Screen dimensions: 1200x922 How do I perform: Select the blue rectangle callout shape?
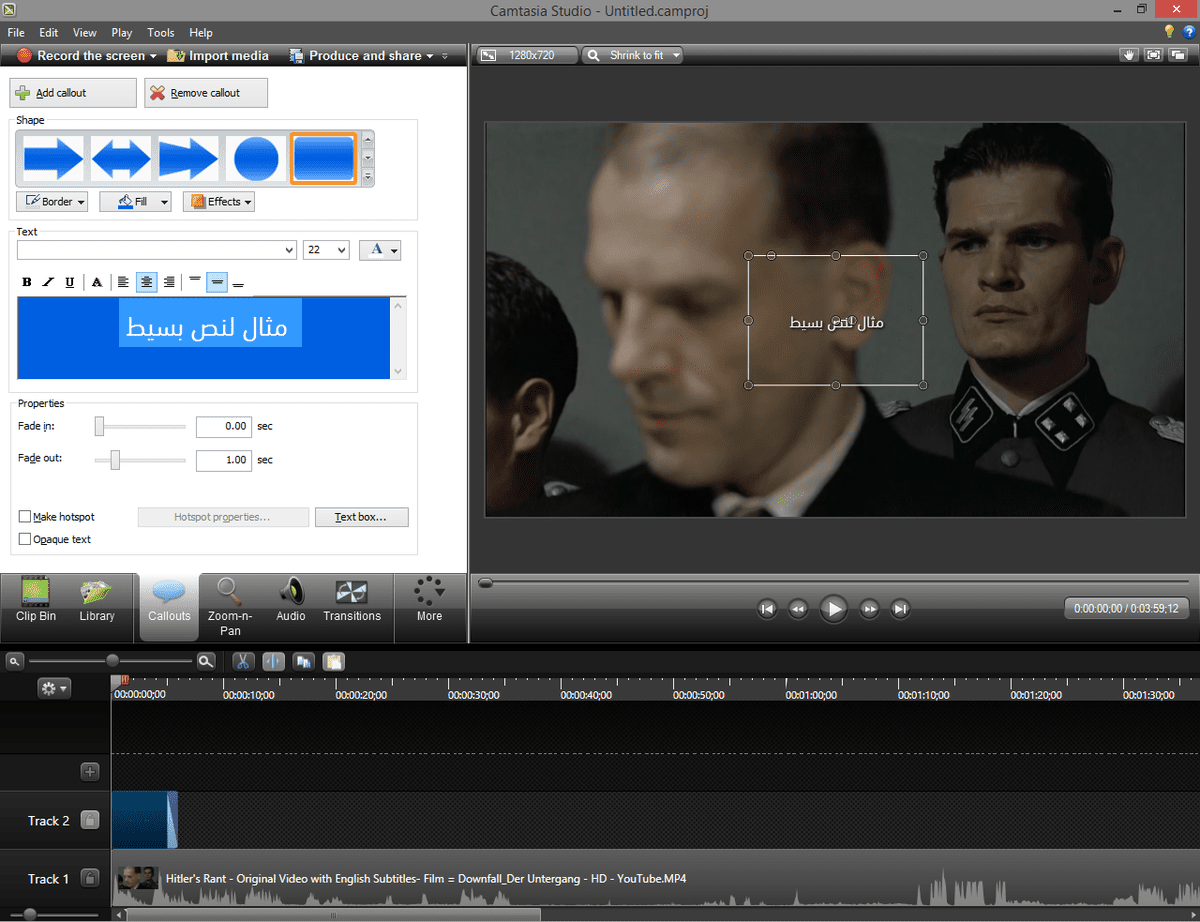pos(324,158)
